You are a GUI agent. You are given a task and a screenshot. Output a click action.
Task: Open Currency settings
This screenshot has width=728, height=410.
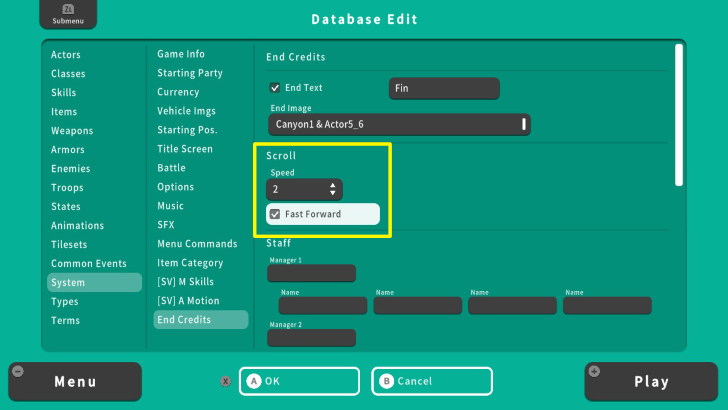[x=178, y=92]
